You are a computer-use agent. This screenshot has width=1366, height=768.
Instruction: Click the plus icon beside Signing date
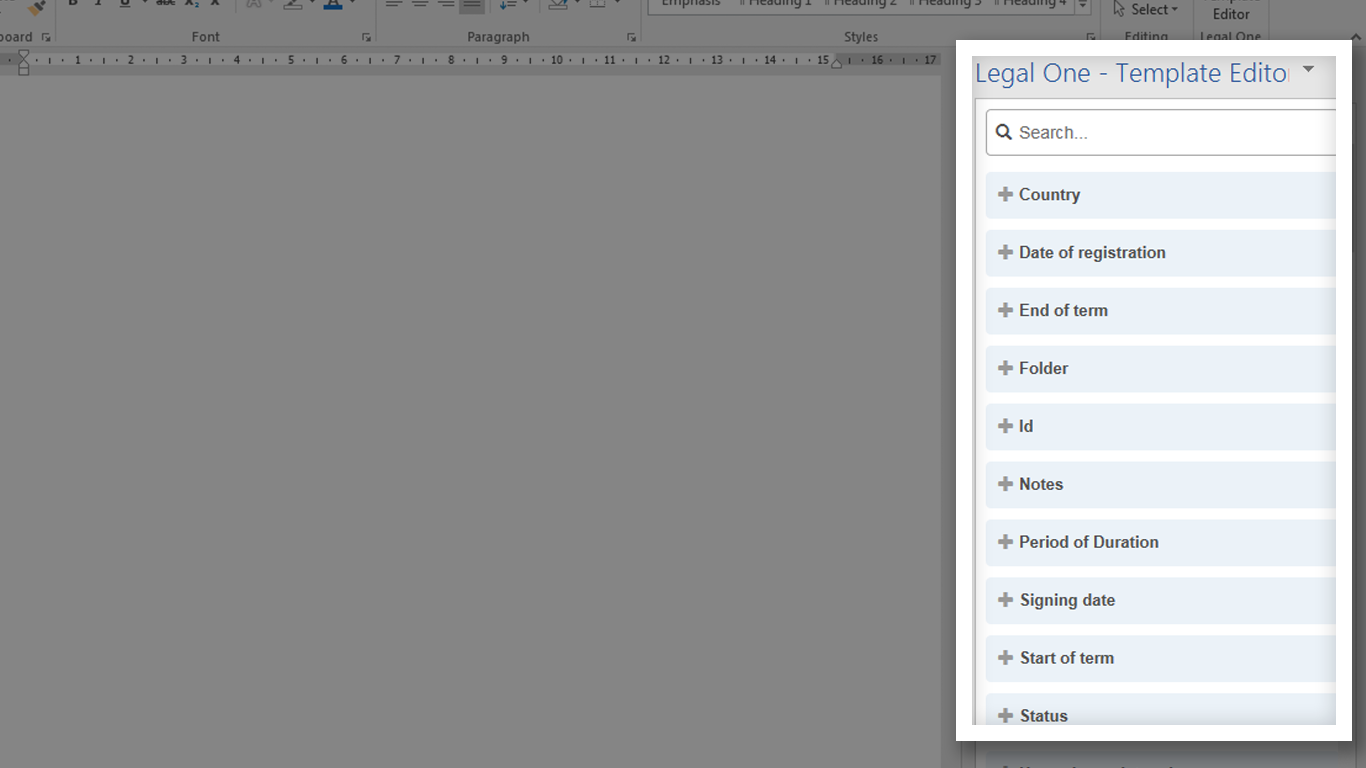(x=1006, y=600)
